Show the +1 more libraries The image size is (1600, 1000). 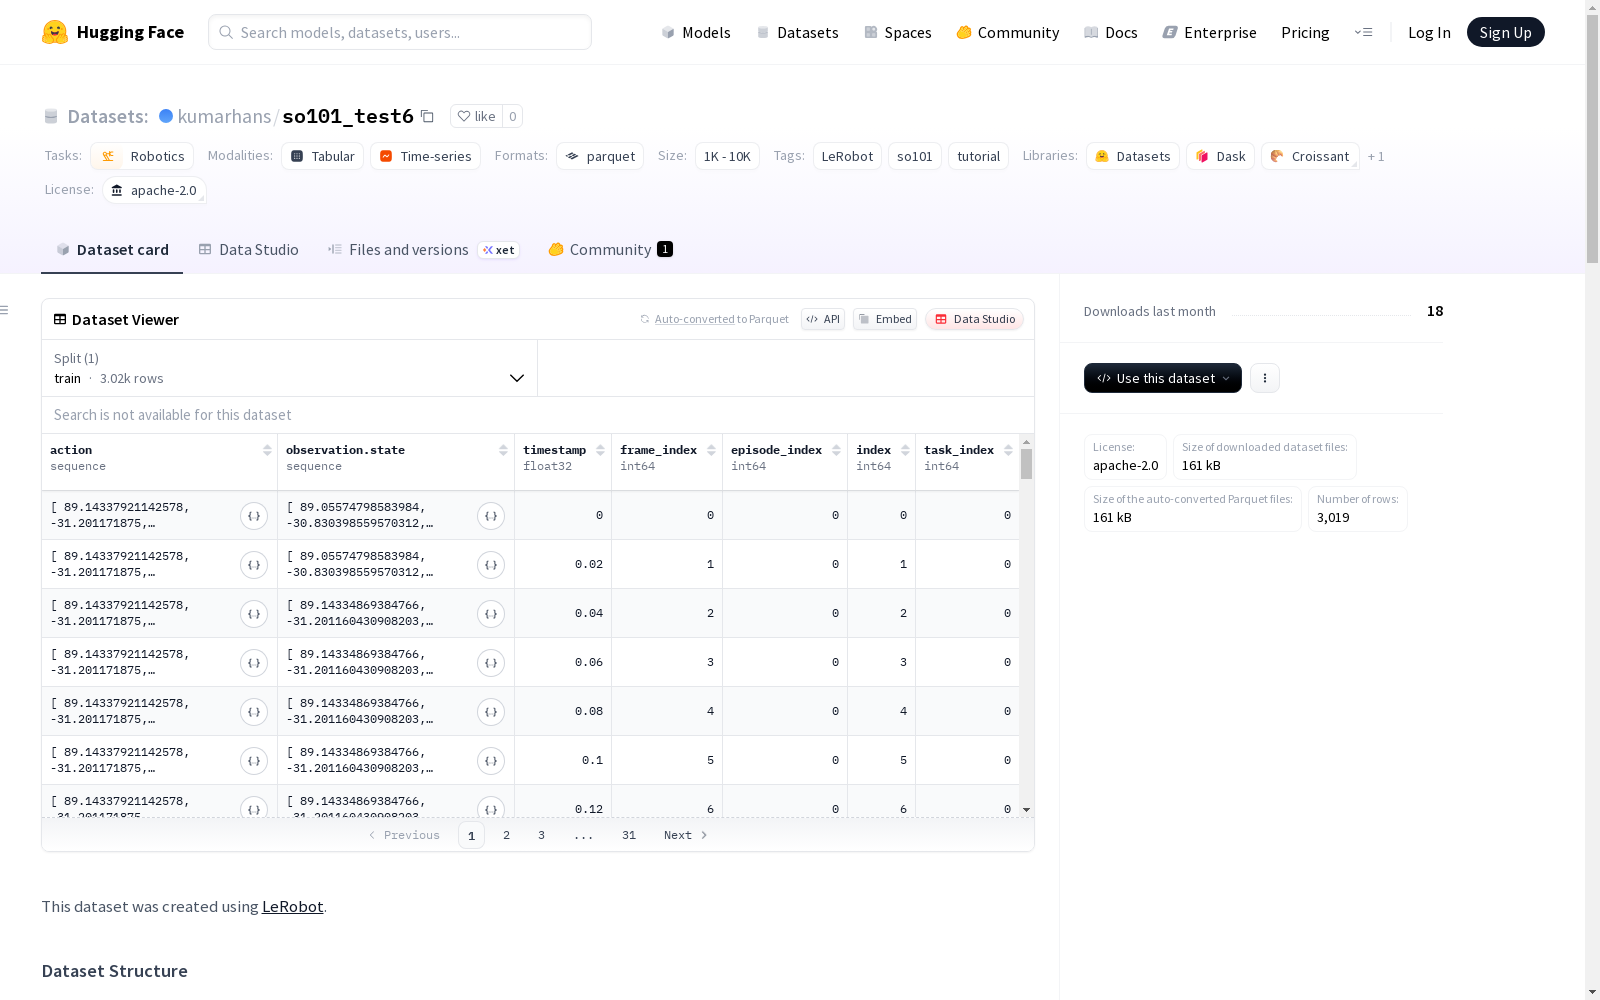click(1376, 156)
